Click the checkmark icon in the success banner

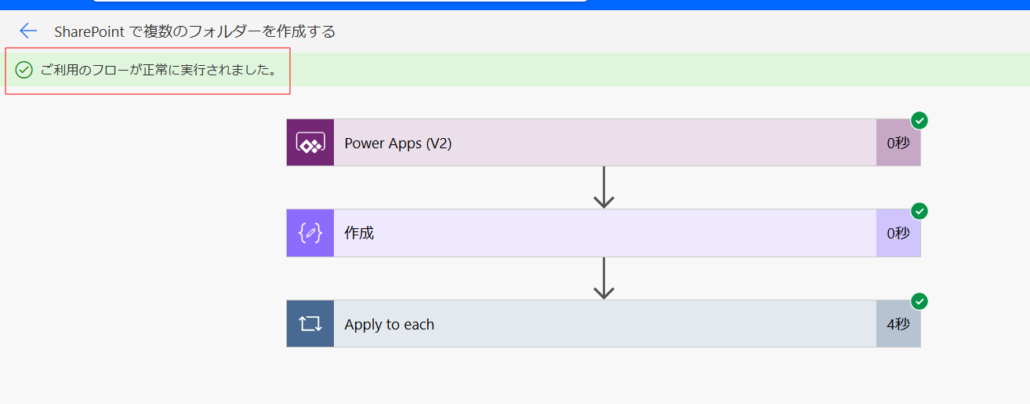tap(24, 71)
